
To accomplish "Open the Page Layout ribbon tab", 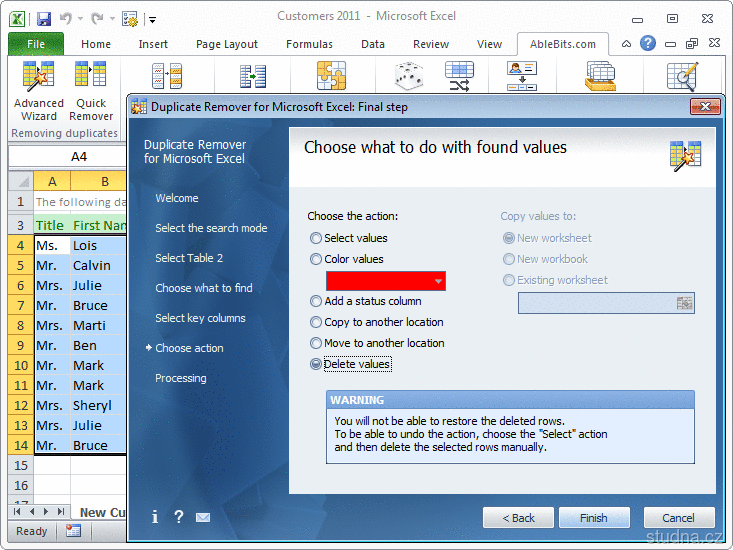I will click(227, 44).
